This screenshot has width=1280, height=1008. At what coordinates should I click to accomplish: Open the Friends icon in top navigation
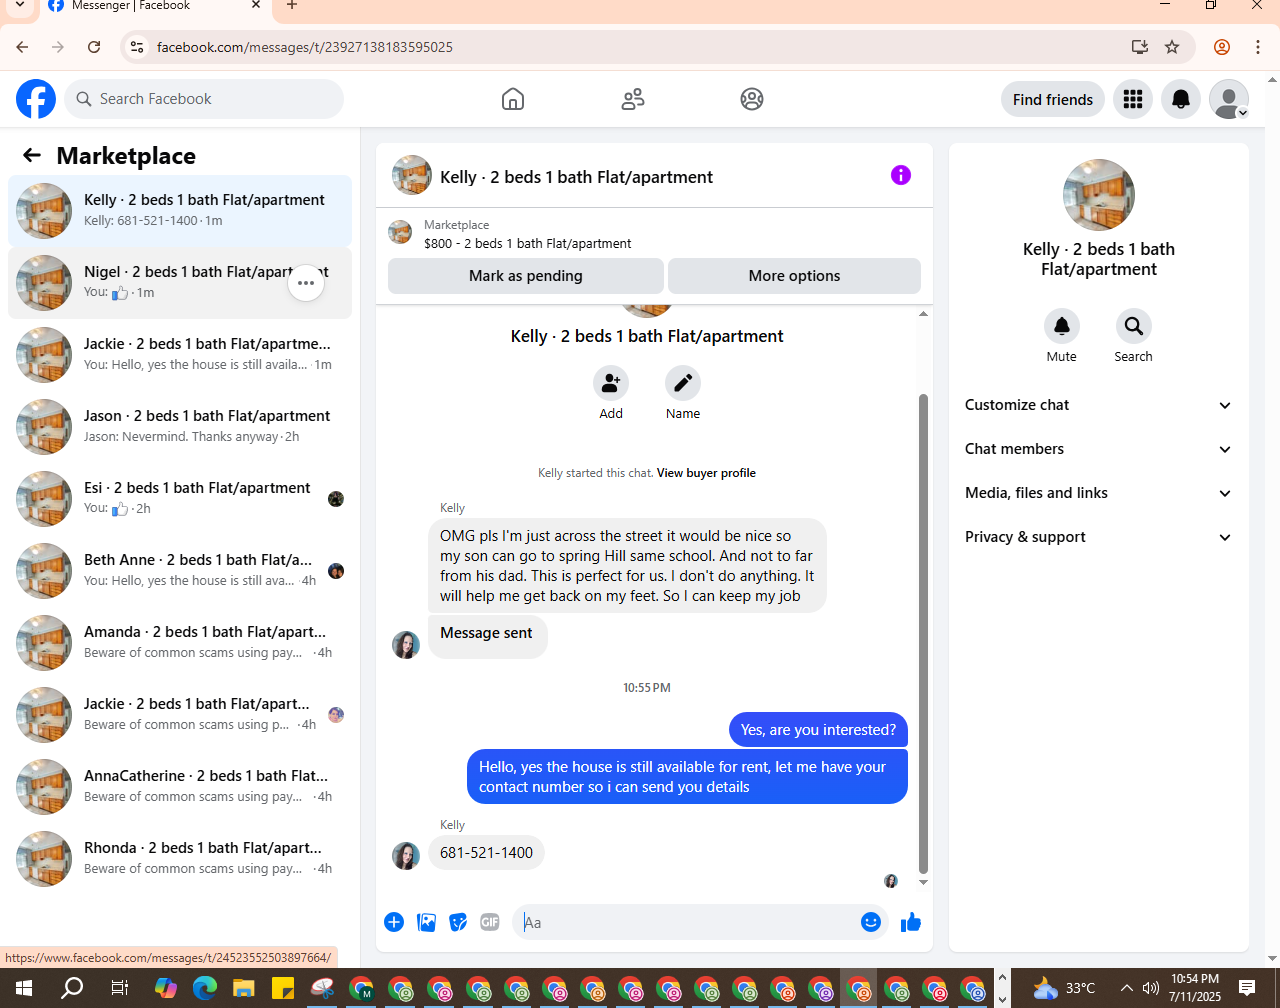633,99
